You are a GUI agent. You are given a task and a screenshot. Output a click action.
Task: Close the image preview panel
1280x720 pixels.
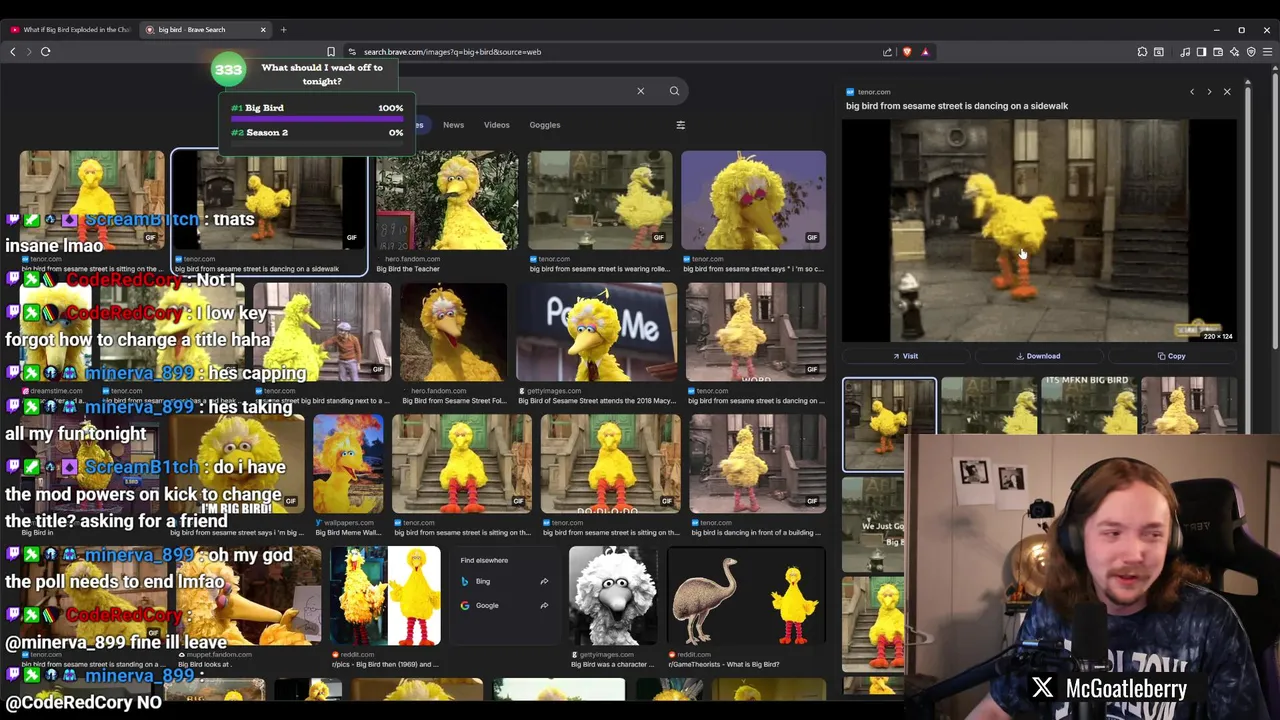[x=1227, y=92]
